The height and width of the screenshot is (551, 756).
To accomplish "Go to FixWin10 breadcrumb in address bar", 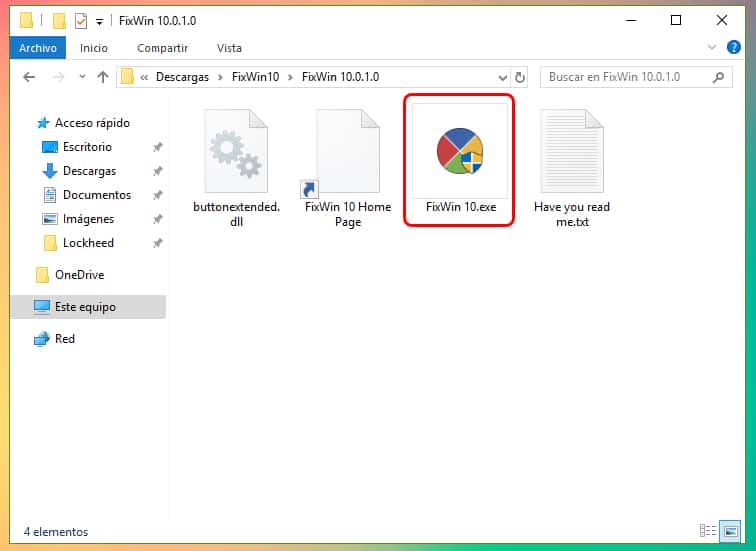I will pyautogui.click(x=255, y=77).
